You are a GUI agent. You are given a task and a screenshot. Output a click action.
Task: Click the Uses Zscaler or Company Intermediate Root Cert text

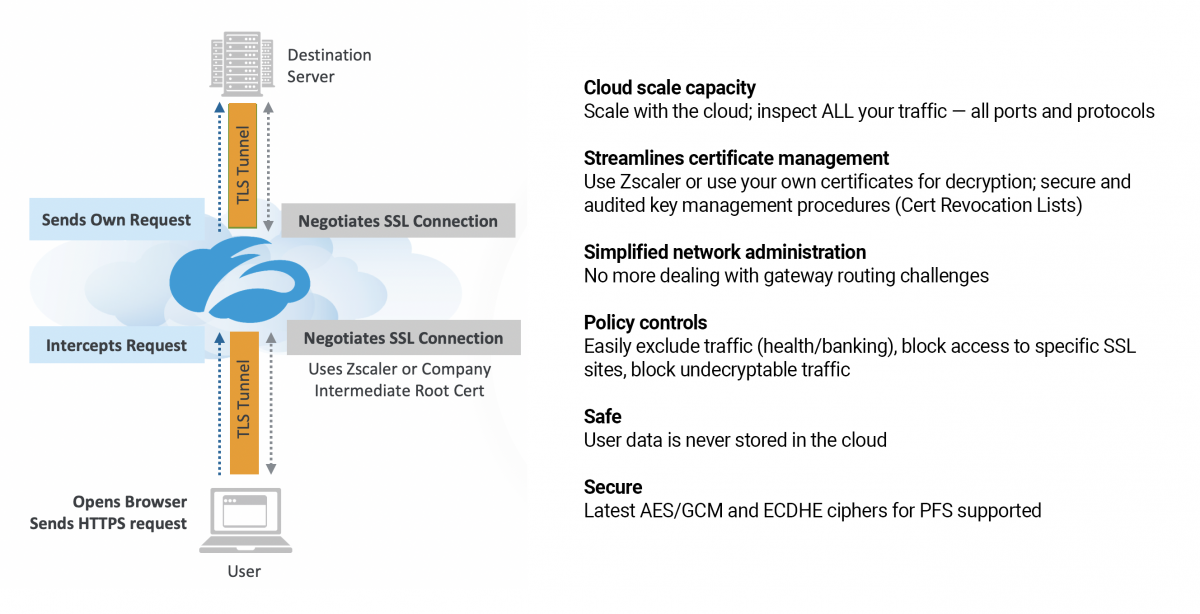pos(399,380)
